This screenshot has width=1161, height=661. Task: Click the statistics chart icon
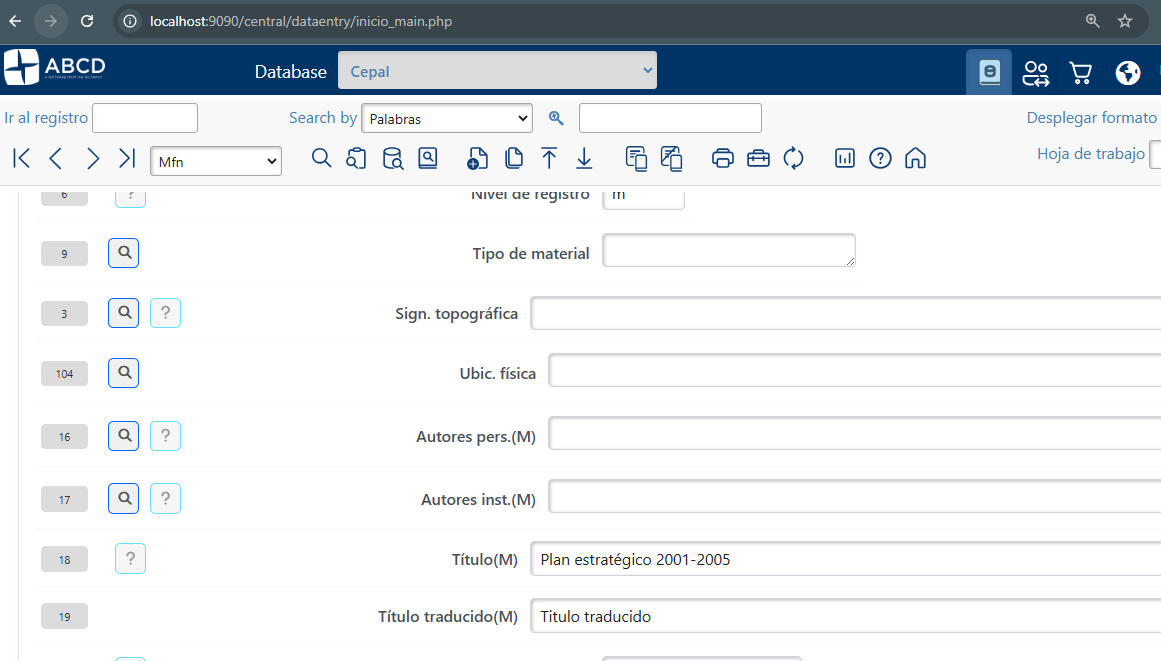pos(845,158)
